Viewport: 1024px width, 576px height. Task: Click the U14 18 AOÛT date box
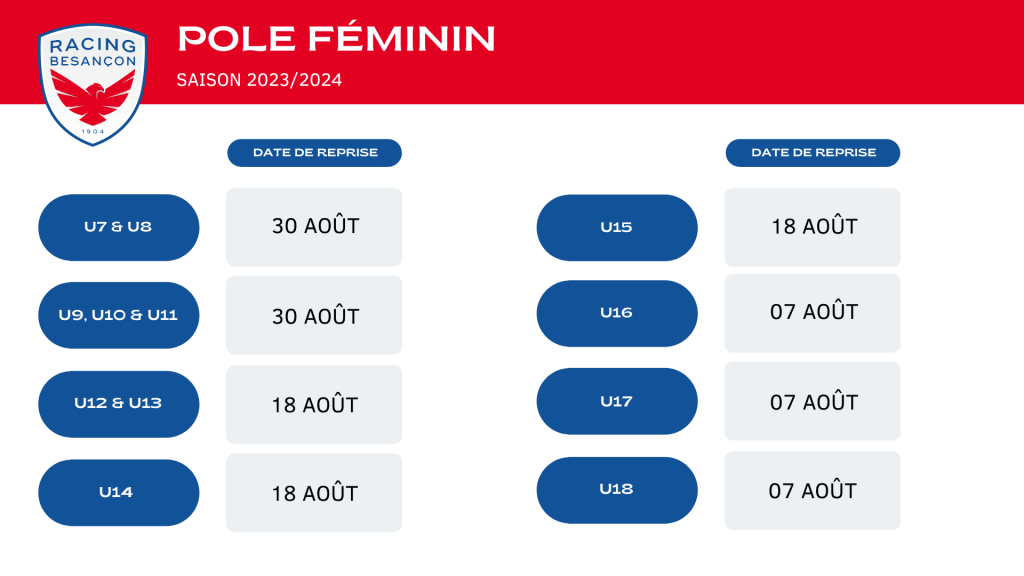point(314,492)
